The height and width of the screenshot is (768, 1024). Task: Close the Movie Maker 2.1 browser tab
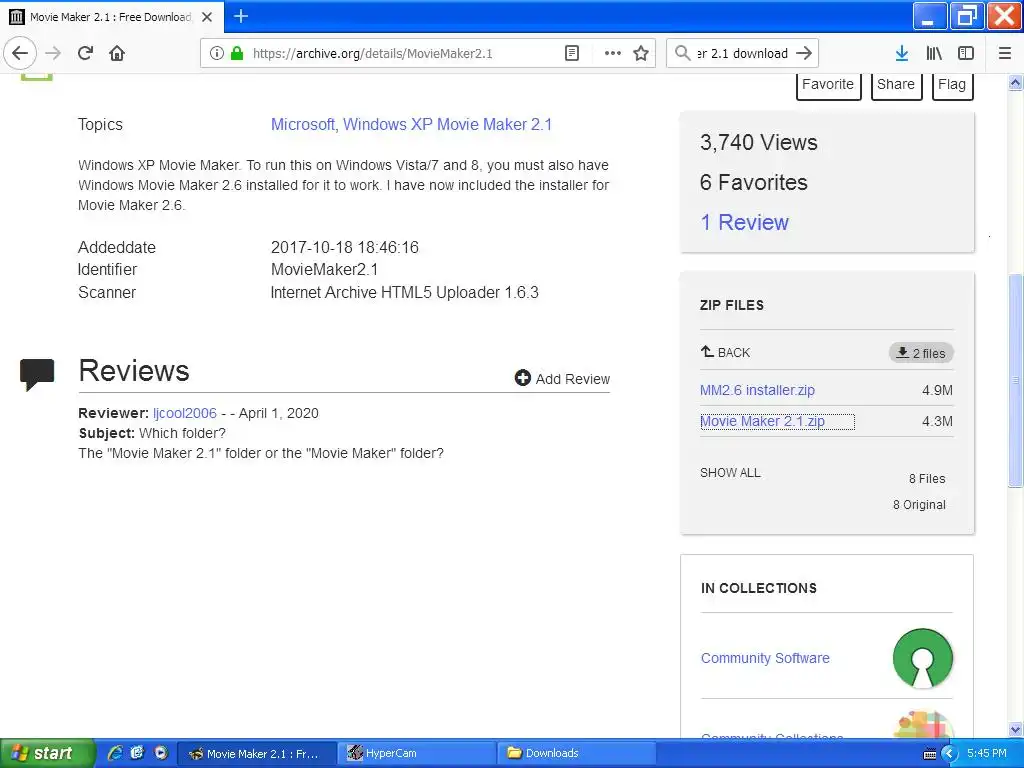click(x=207, y=17)
